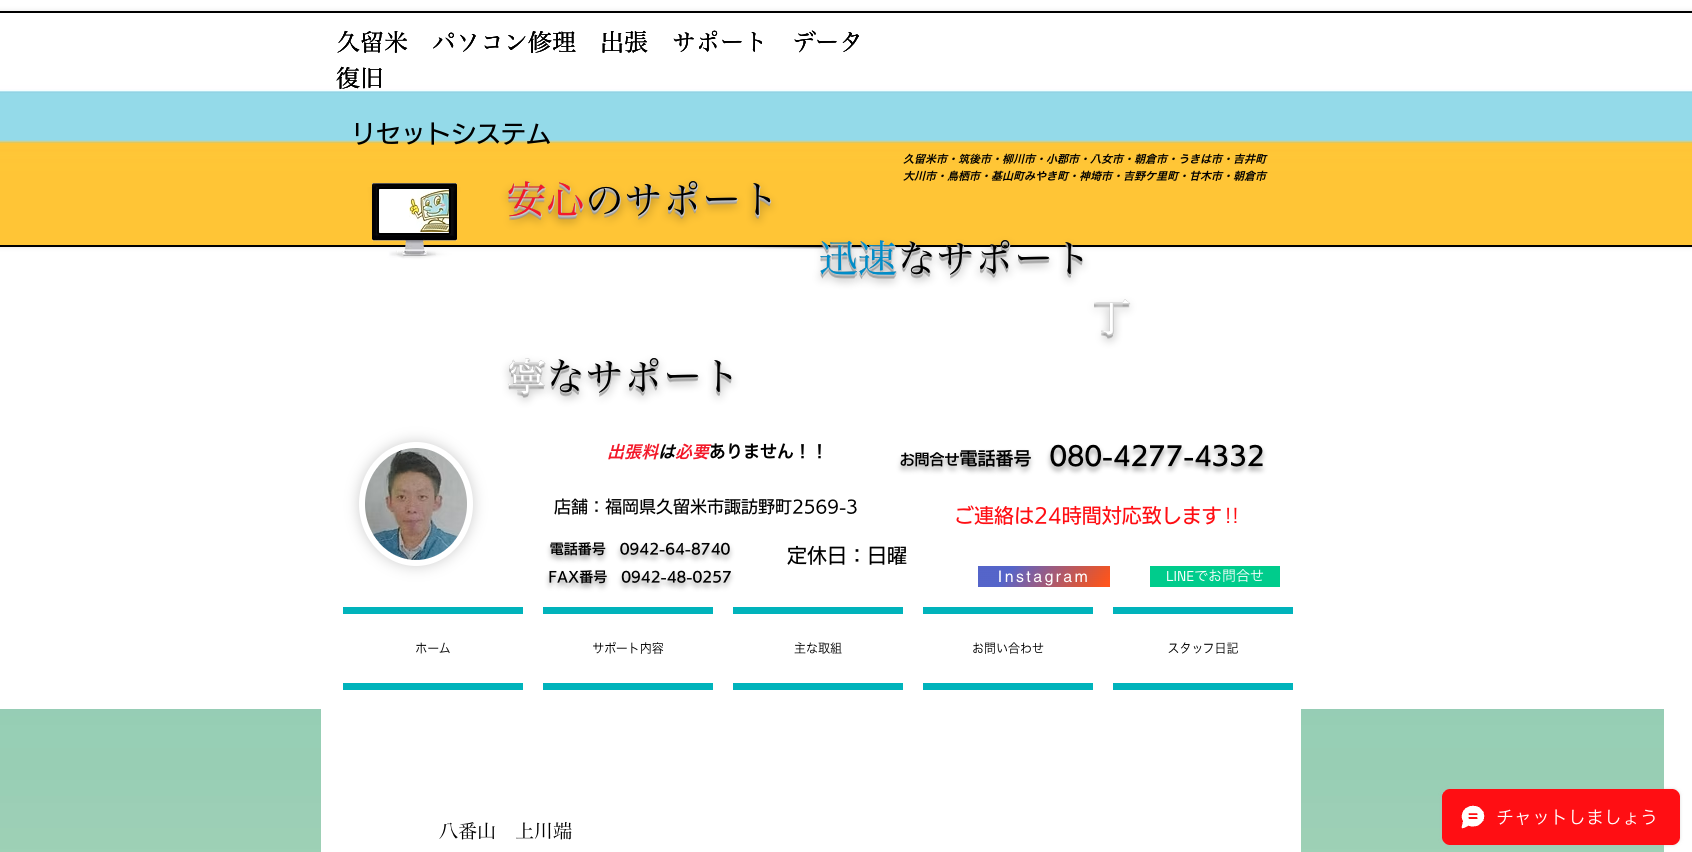Click the 寧なサポート slogan text
The height and width of the screenshot is (852, 1692).
622,377
